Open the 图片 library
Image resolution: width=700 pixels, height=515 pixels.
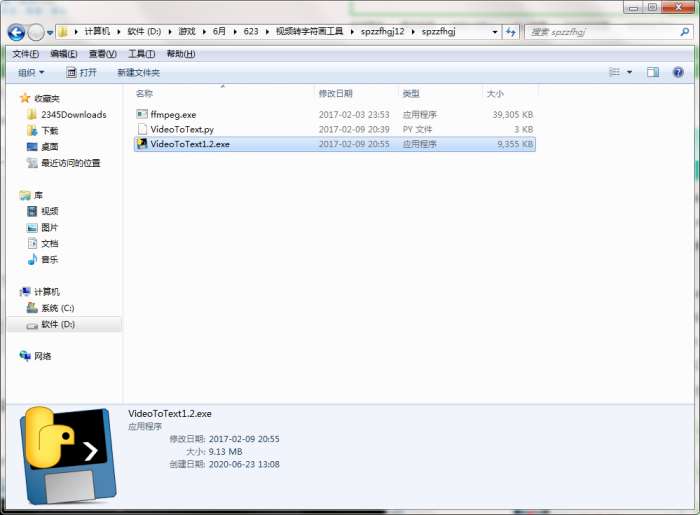coord(50,228)
